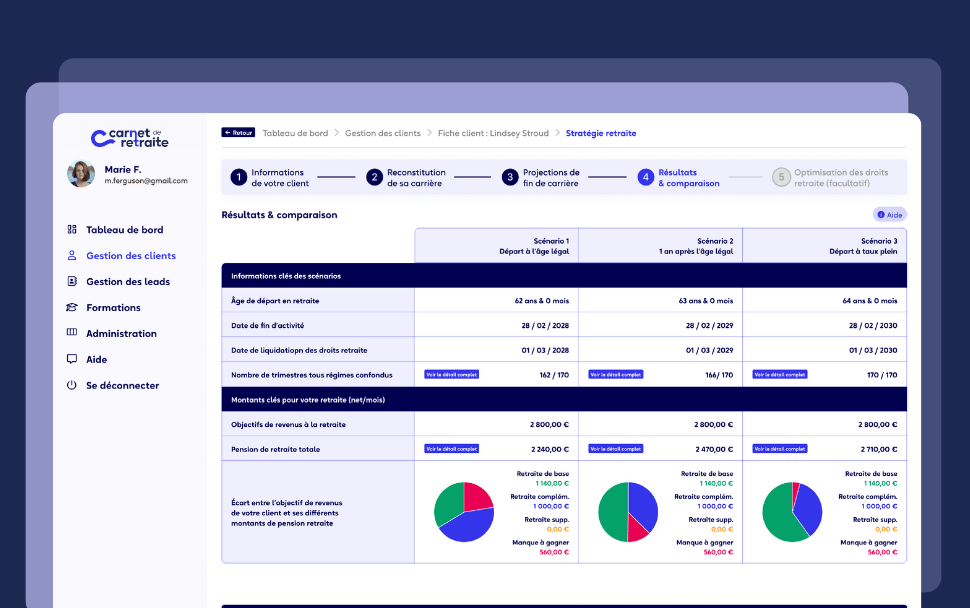
Task: Go to step 2 Reconstitution de sa carrière
Action: pos(406,178)
